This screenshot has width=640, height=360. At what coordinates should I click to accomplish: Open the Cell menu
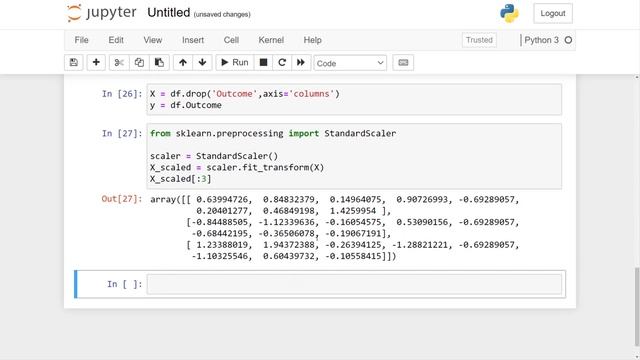[231, 40]
